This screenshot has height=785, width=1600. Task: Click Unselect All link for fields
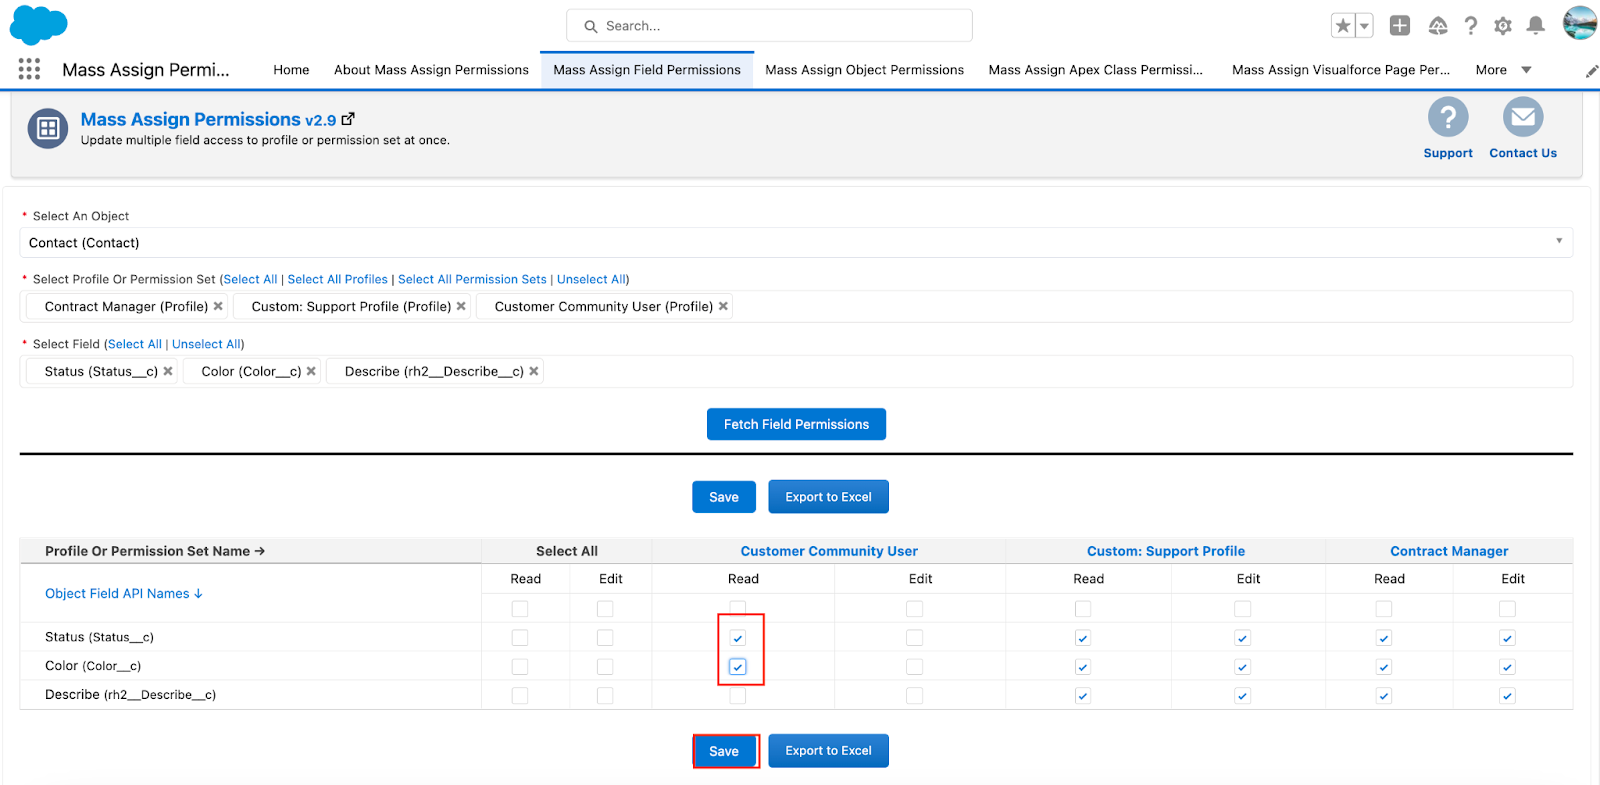[206, 344]
